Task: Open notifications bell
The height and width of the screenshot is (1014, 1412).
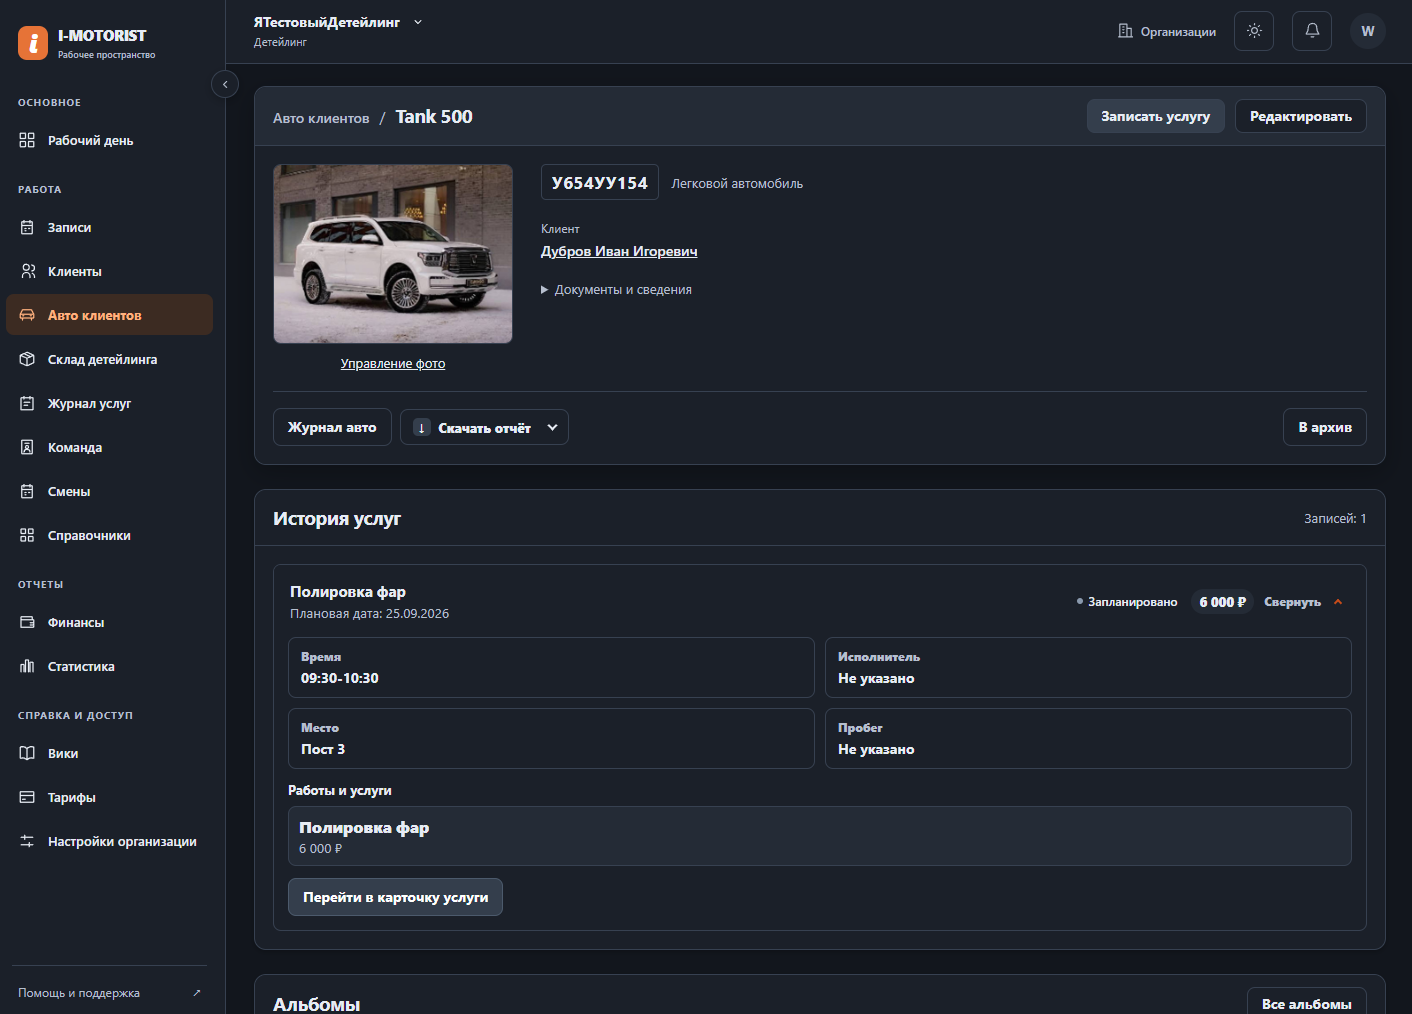Action: click(1312, 31)
